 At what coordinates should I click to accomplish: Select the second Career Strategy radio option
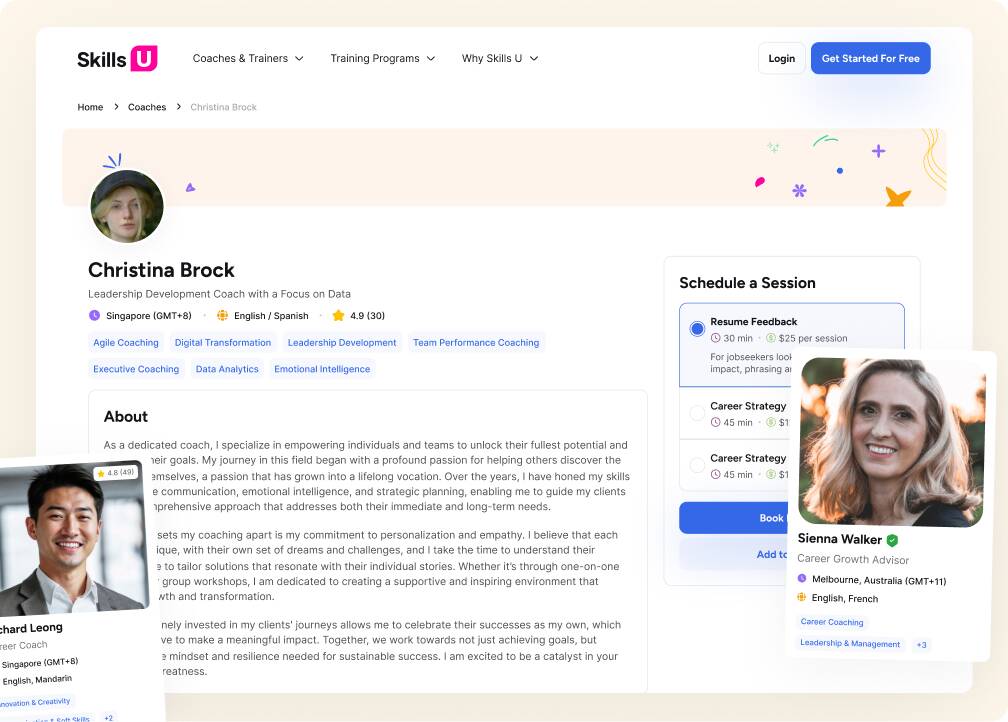pos(697,465)
